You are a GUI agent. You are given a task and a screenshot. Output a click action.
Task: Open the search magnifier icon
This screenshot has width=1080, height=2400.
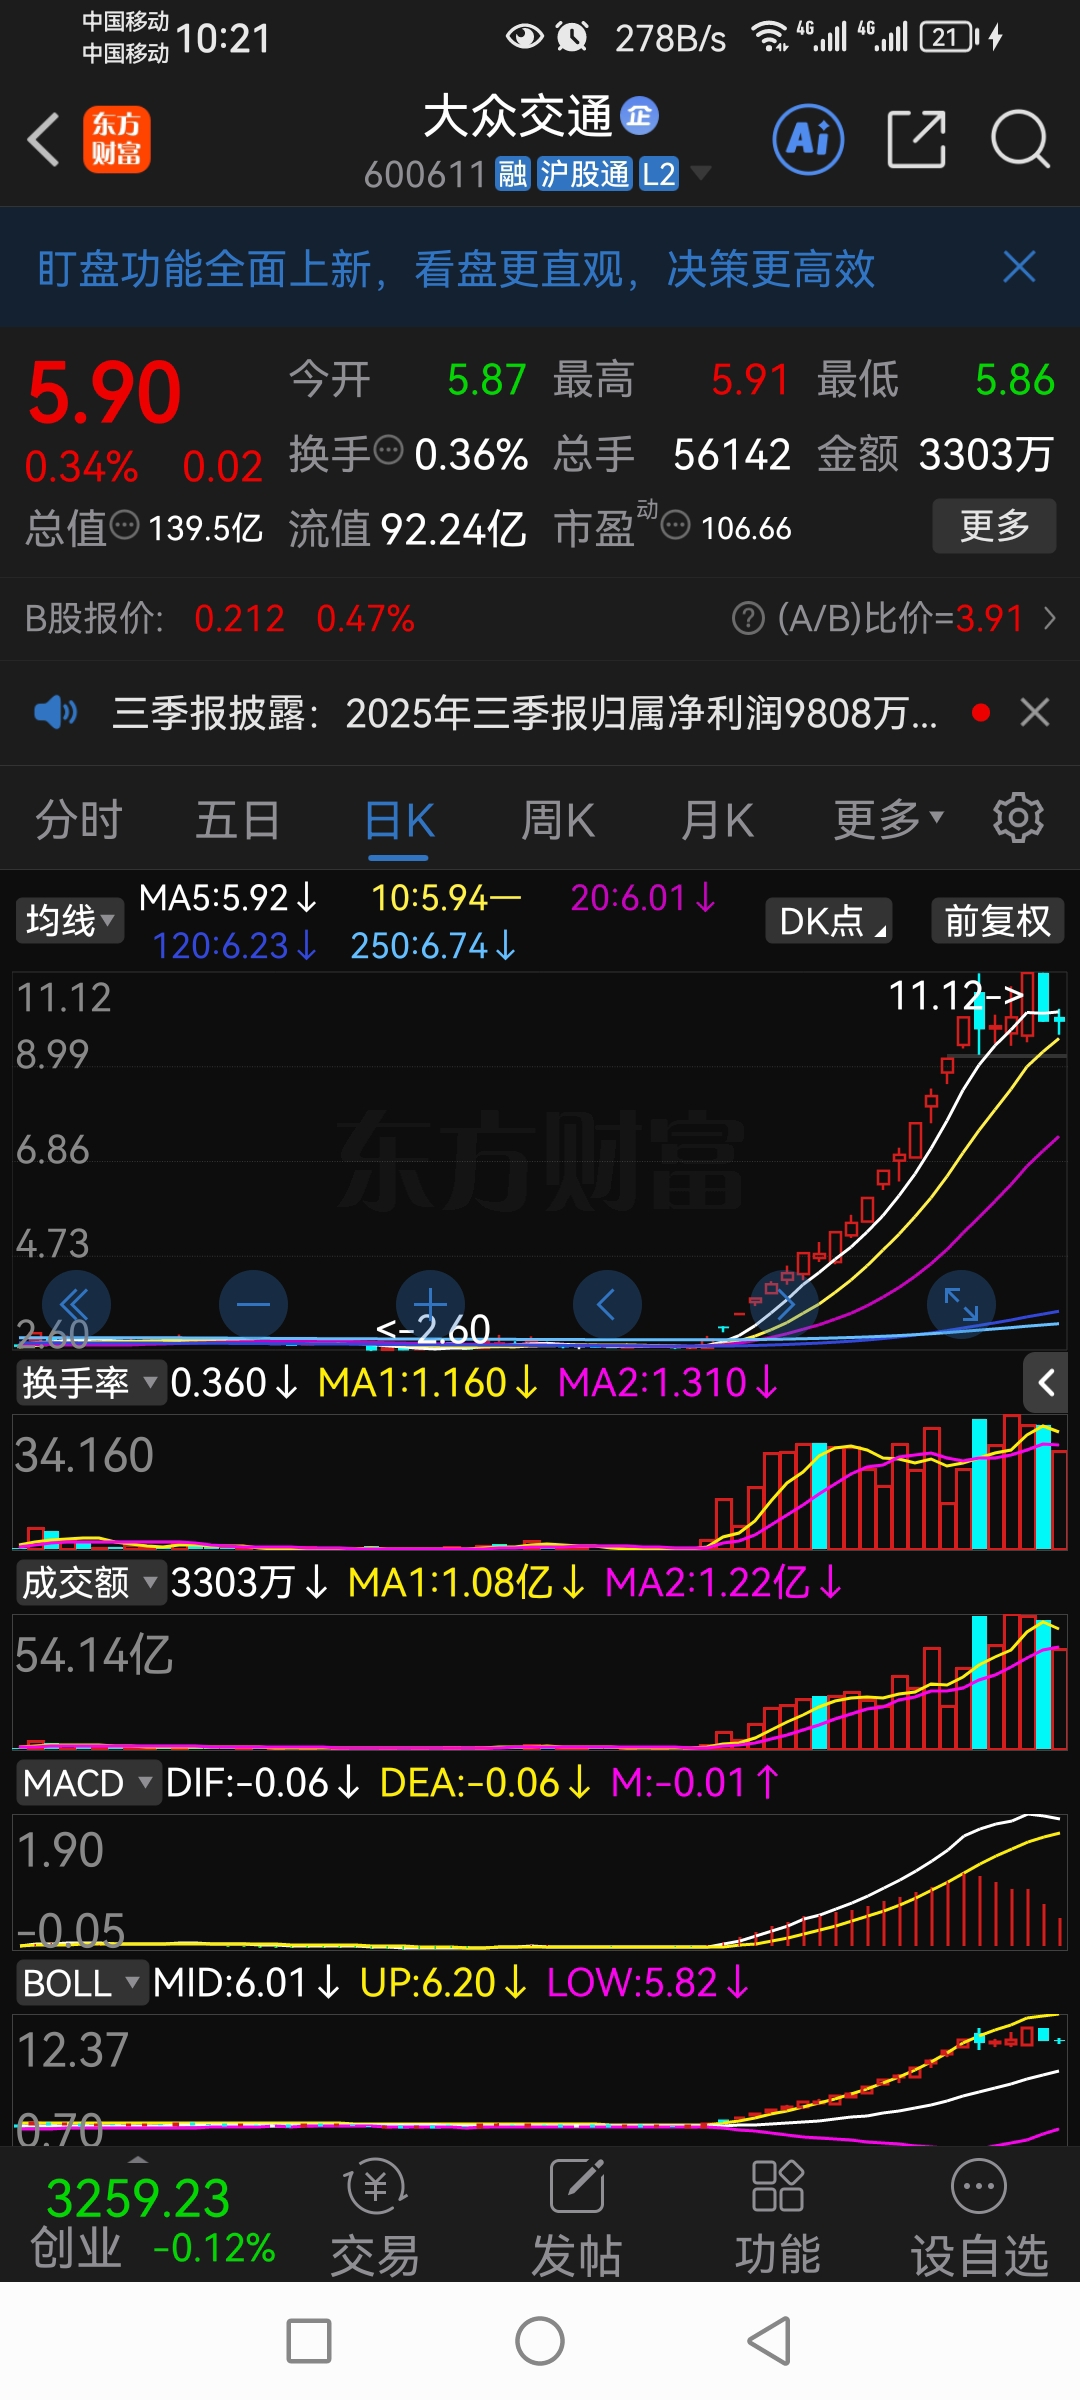pos(1020,139)
